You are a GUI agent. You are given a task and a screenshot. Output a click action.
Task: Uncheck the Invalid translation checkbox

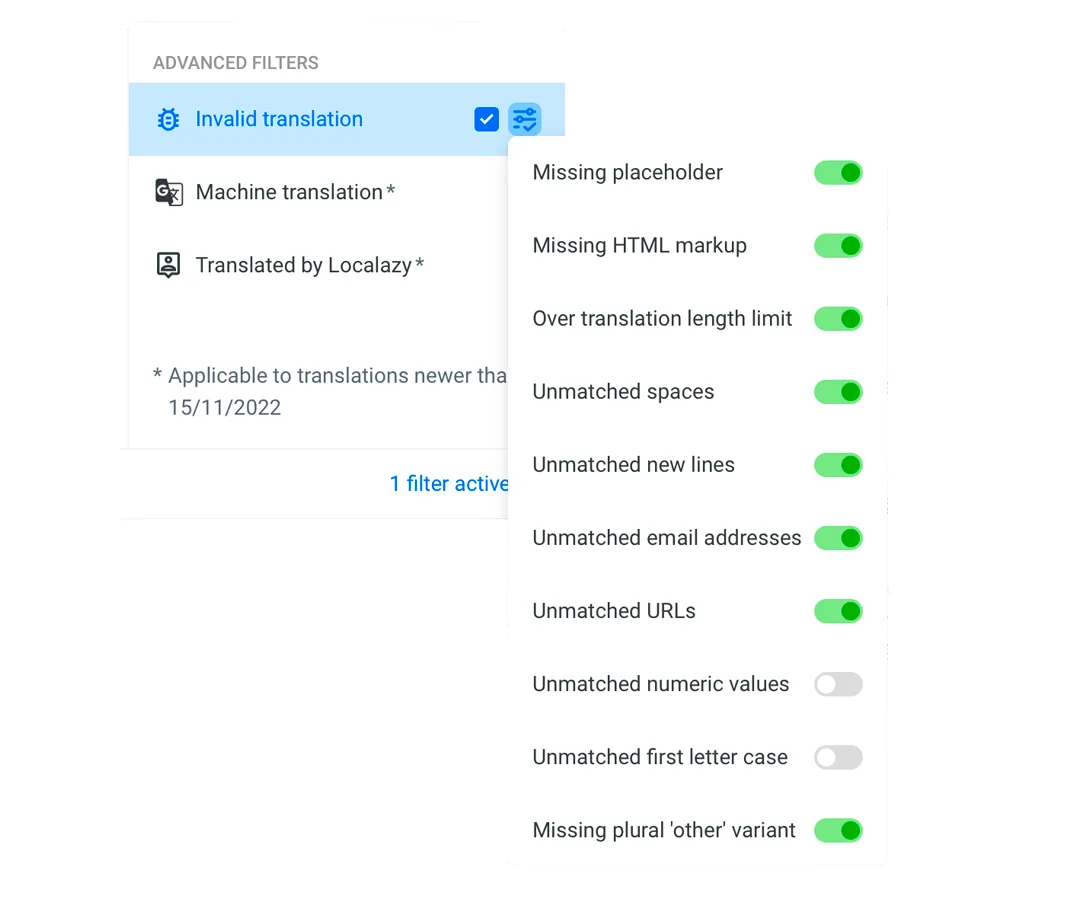486,120
